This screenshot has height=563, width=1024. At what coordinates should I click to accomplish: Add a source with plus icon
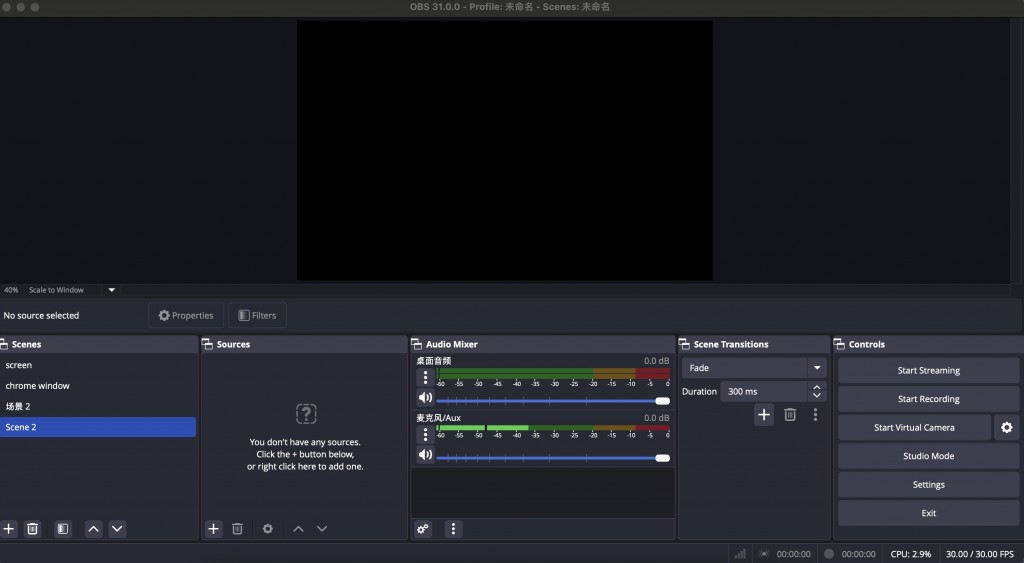[x=214, y=529]
